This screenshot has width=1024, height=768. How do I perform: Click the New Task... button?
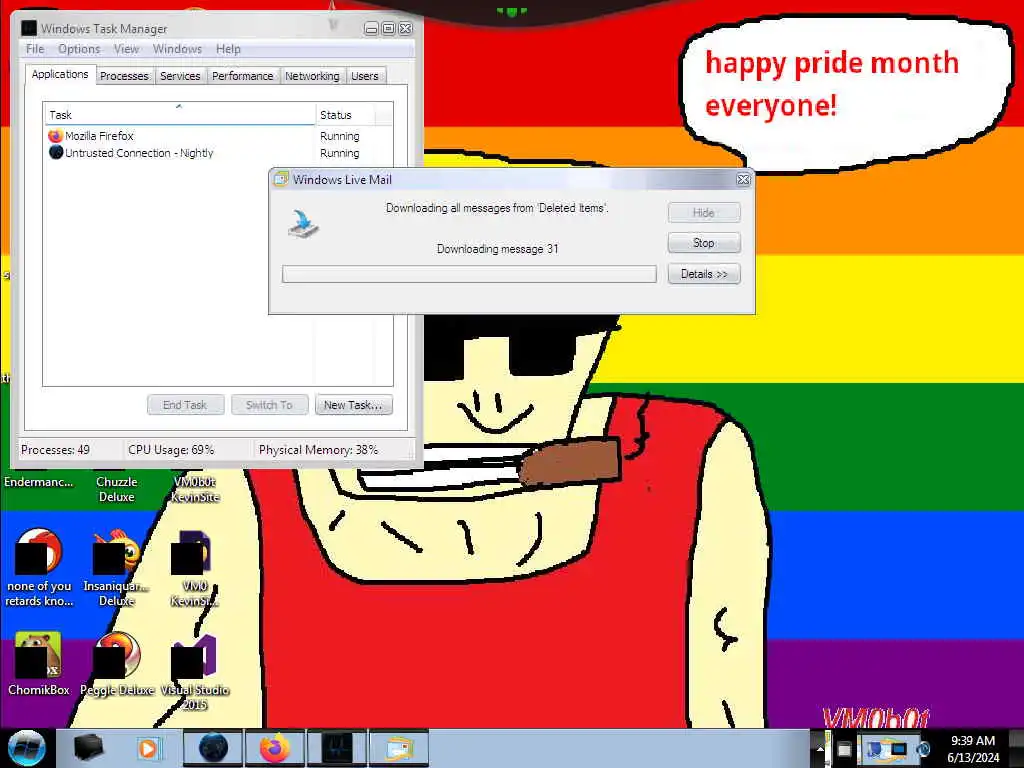click(x=353, y=405)
